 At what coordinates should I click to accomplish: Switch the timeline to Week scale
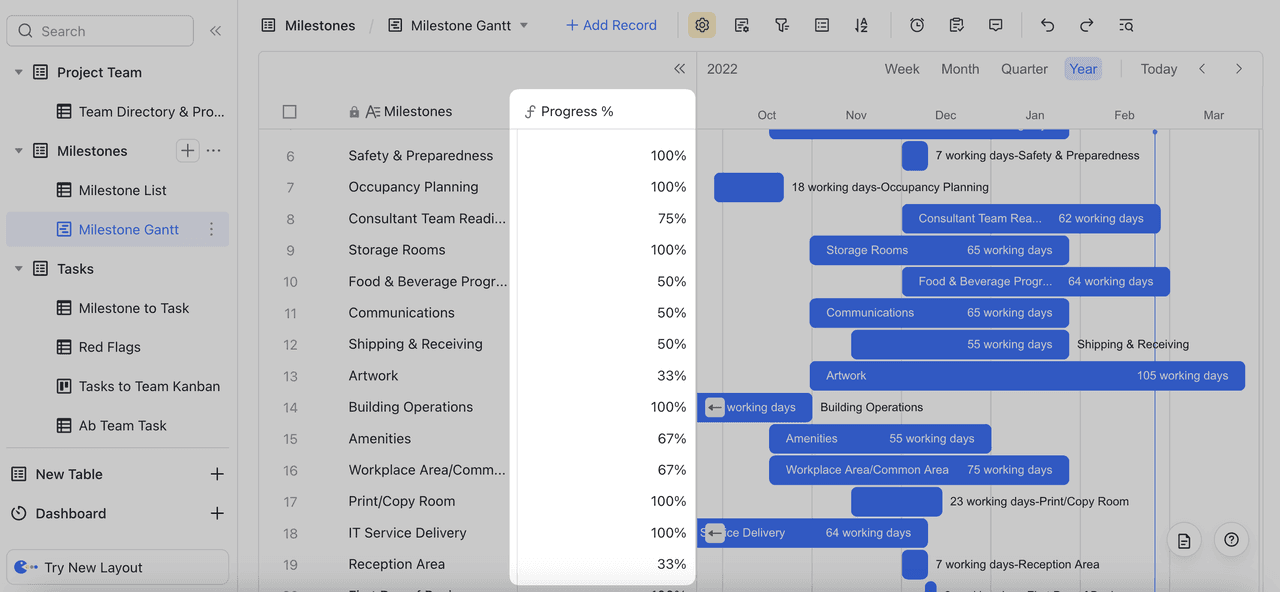coord(902,69)
